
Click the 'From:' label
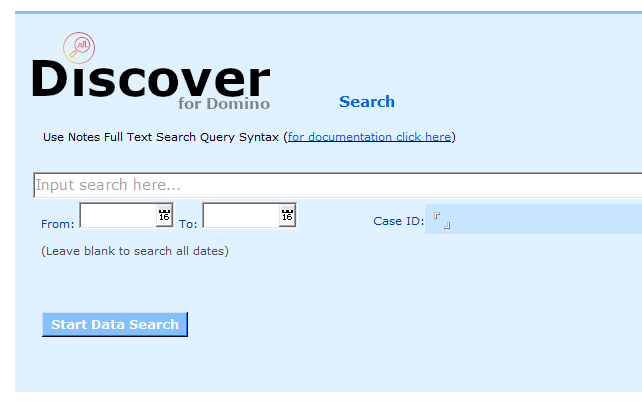[58, 224]
